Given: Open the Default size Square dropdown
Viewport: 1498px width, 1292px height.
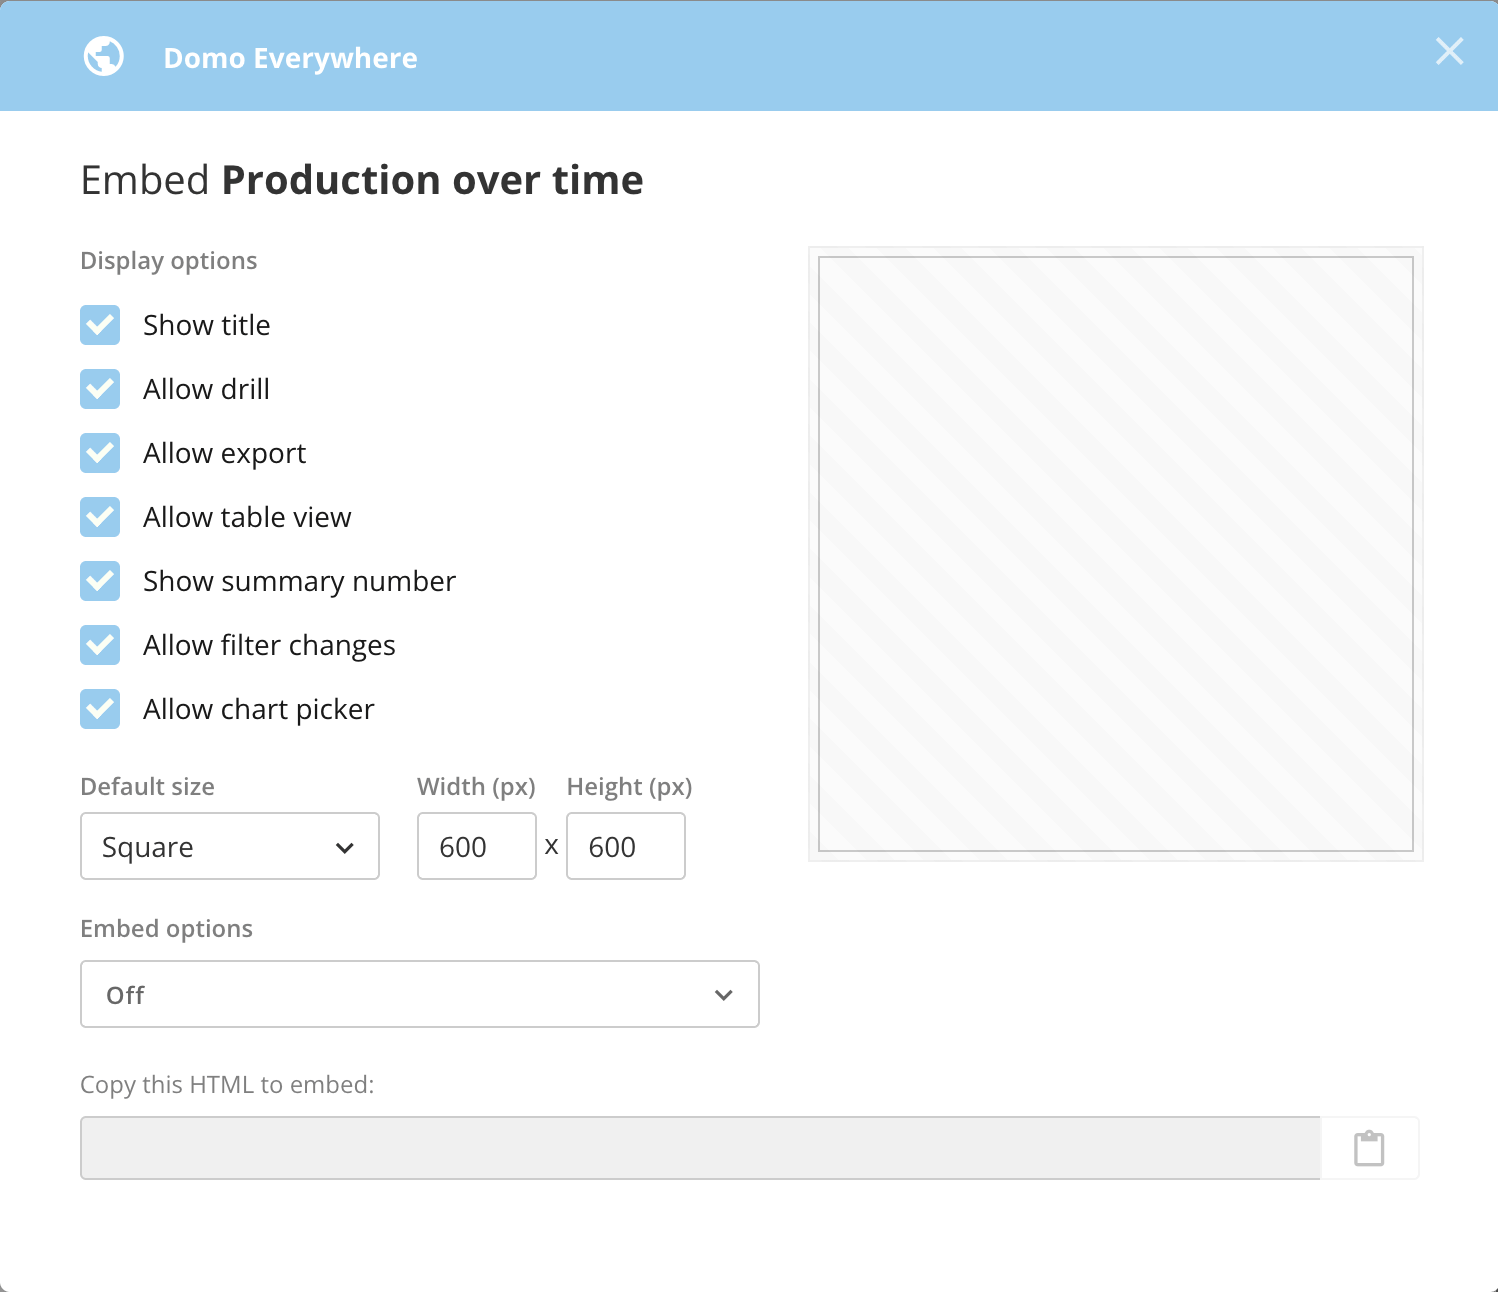Looking at the screenshot, I should 230,846.
